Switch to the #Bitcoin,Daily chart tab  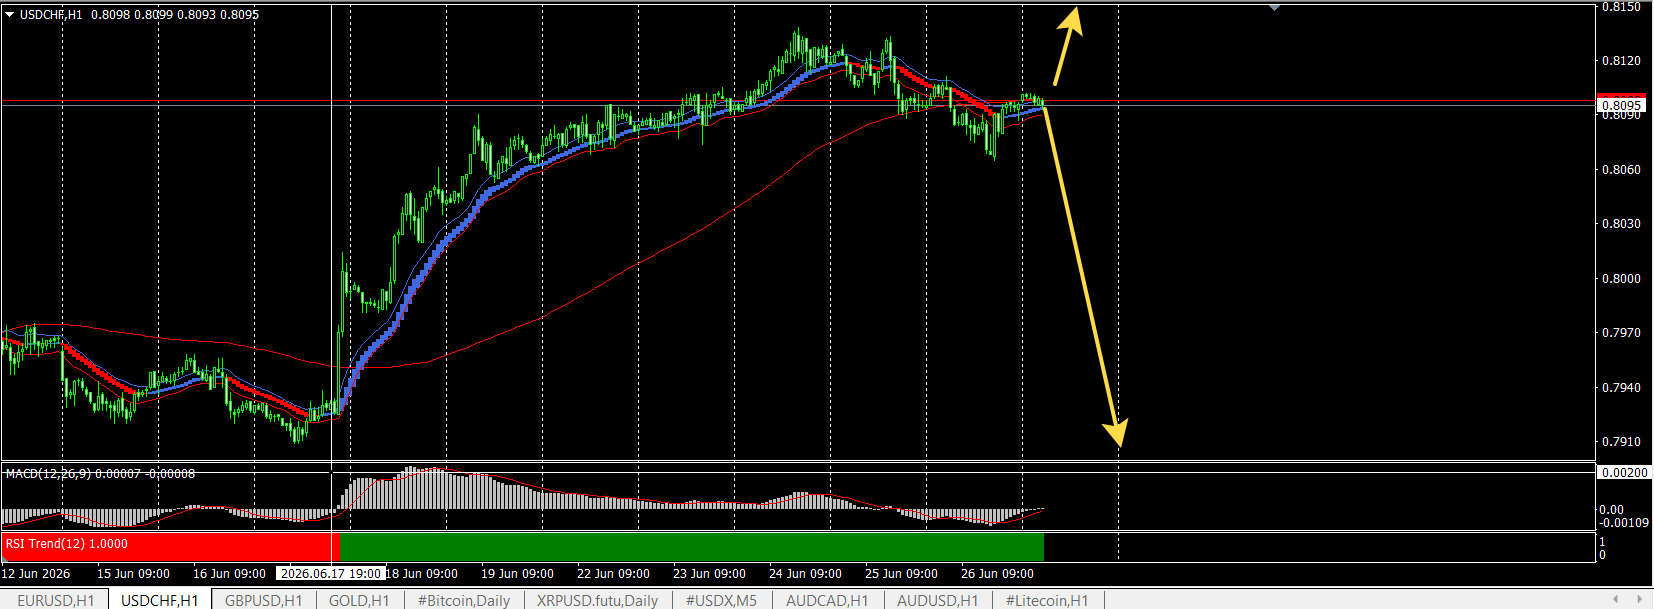(x=464, y=600)
